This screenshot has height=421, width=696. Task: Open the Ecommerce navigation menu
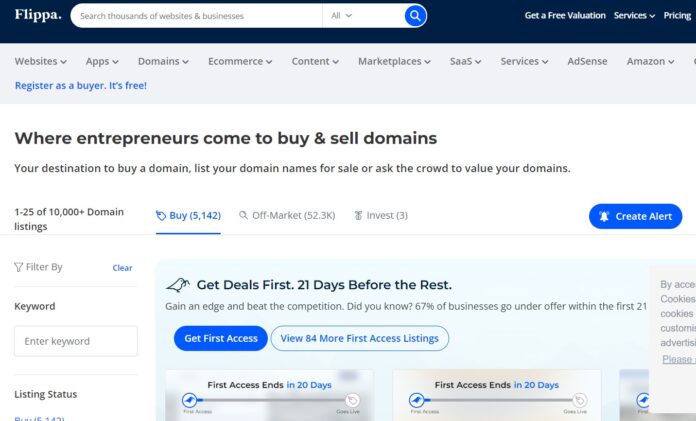pyautogui.click(x=240, y=61)
